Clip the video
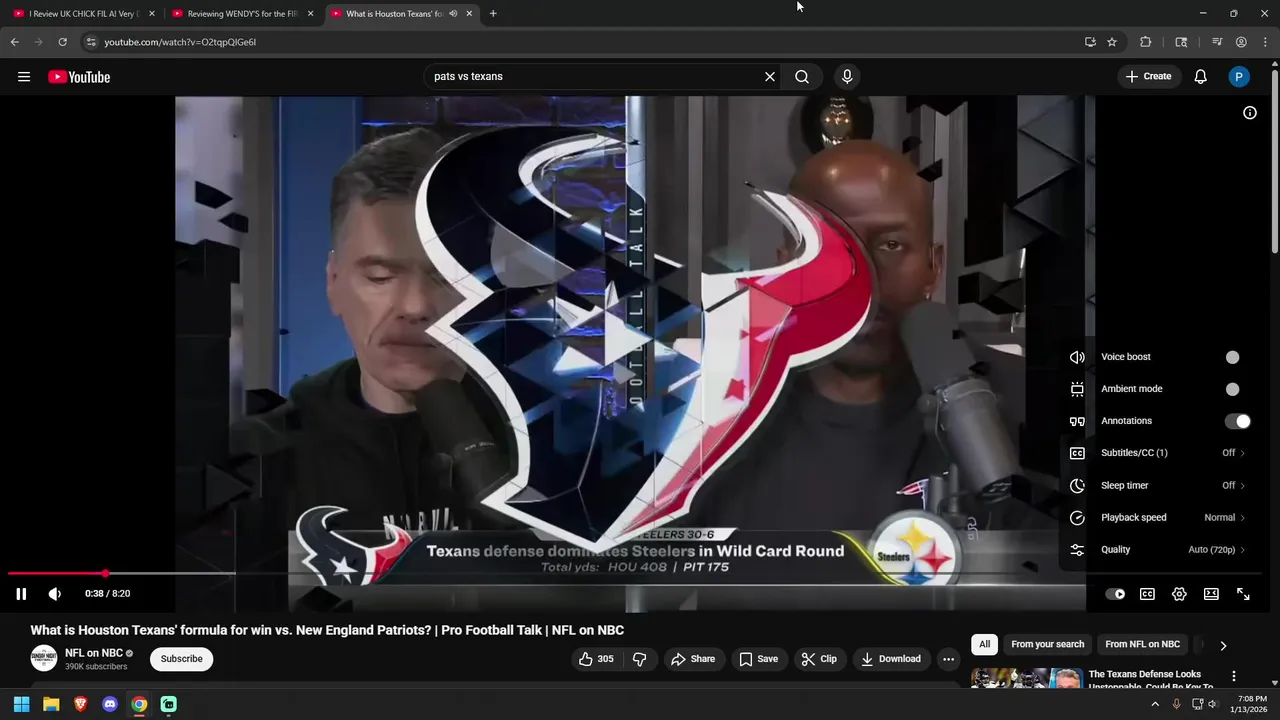 819,659
